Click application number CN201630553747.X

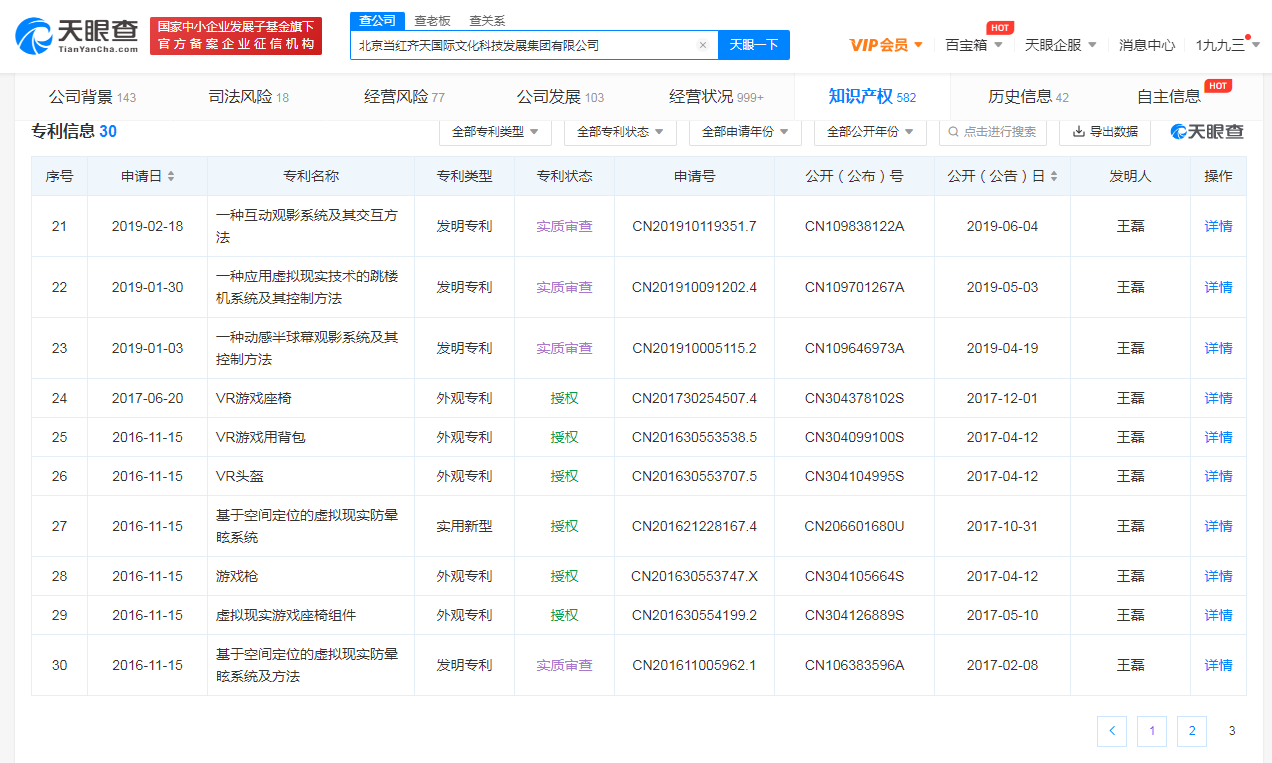tap(694, 576)
